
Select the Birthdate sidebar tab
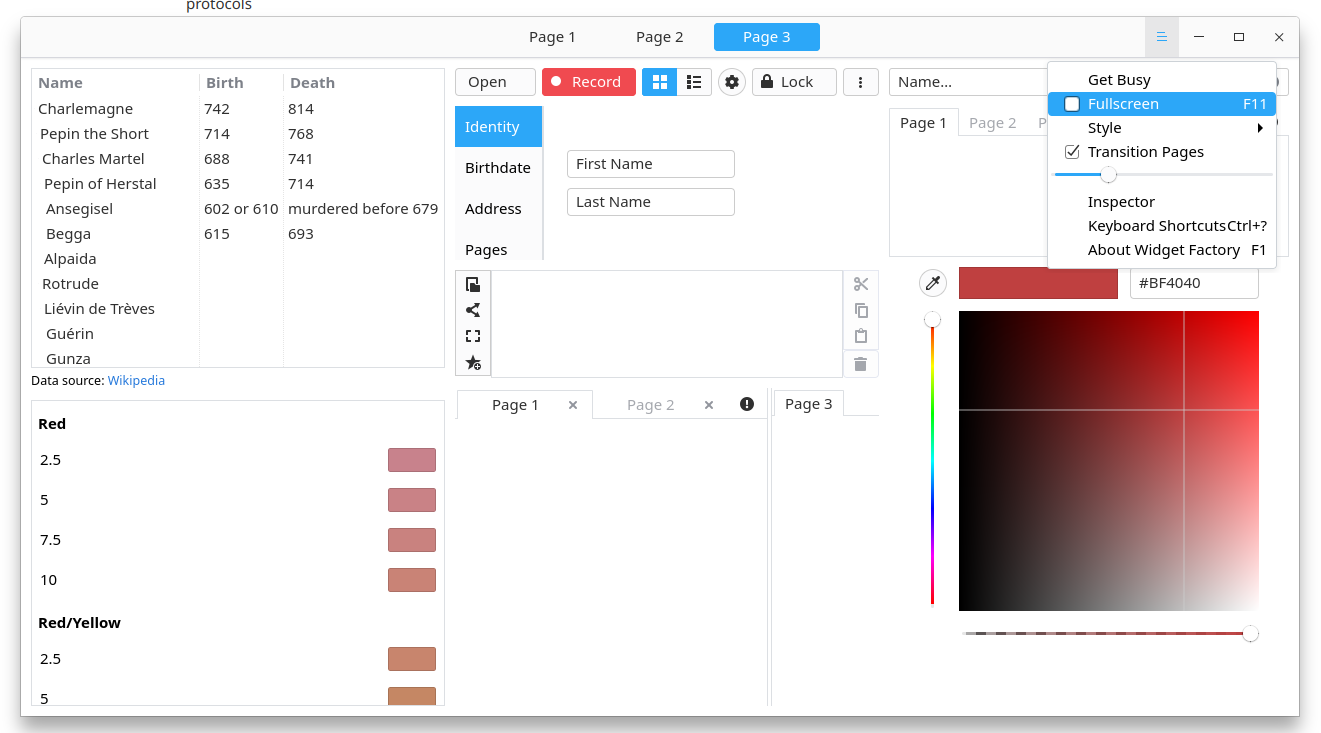click(498, 168)
